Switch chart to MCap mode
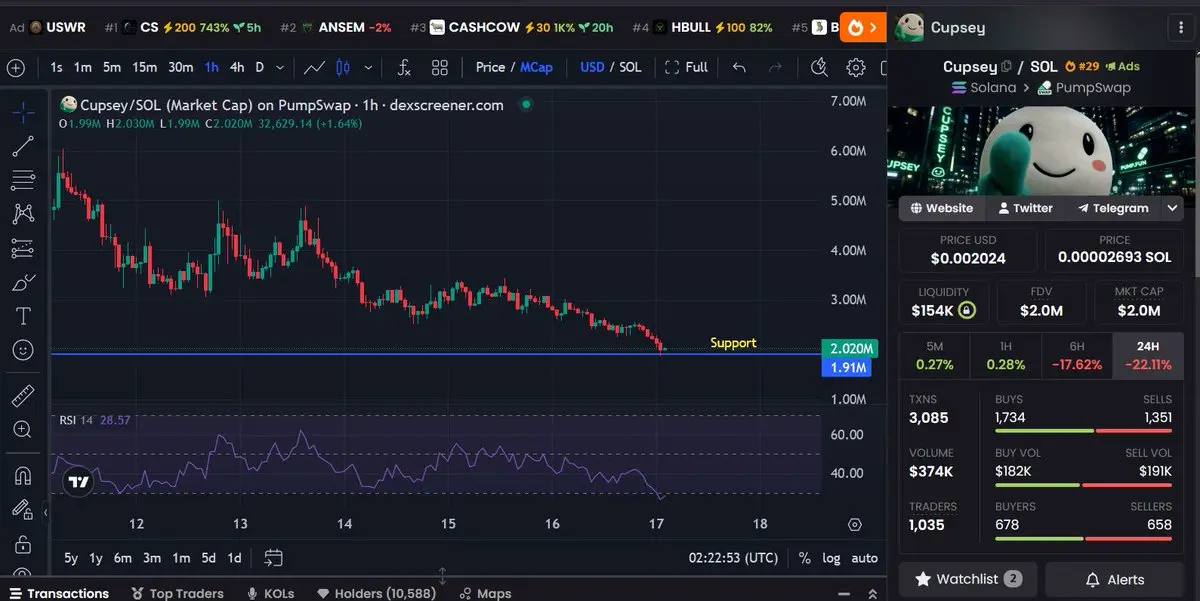 click(x=536, y=67)
